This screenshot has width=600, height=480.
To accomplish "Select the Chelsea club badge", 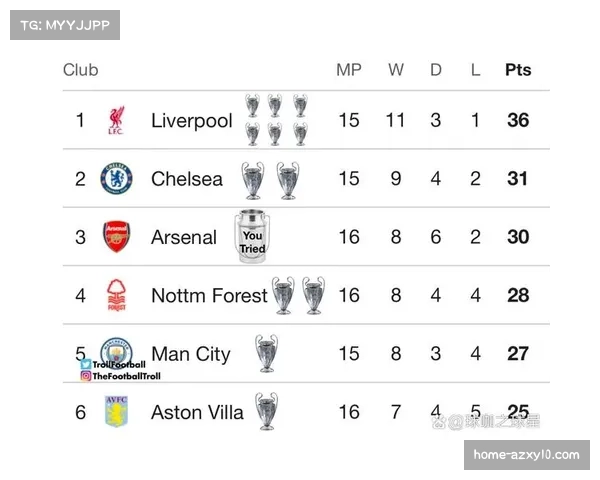I will tap(116, 179).
